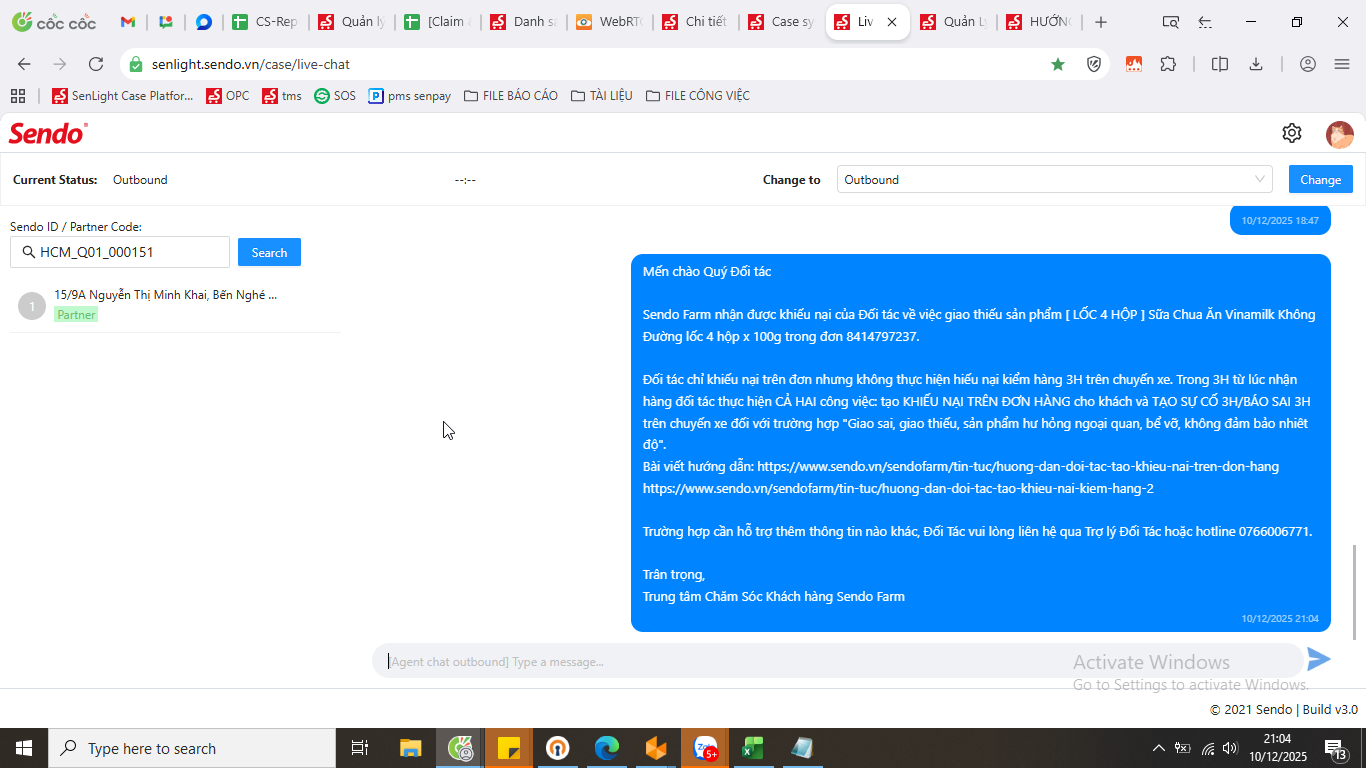Viewport: 1366px width, 768px height.
Task: Open the pinned Messenger tab
Action: pos(204,22)
